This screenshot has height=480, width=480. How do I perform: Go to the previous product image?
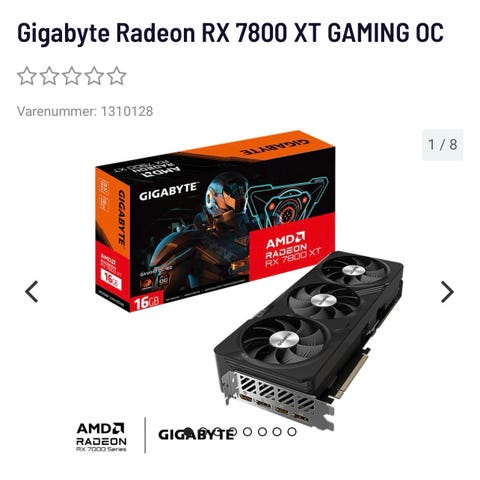click(32, 292)
